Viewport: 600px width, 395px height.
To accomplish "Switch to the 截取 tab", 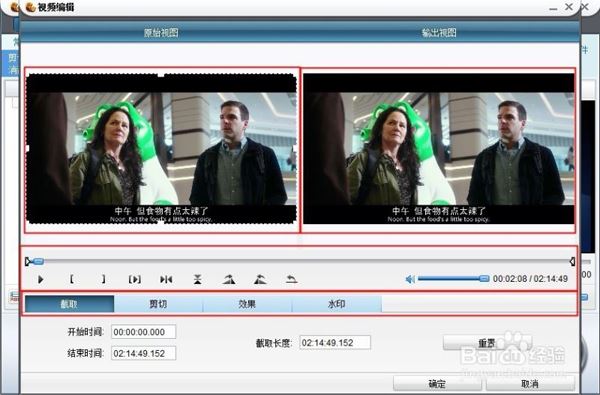I will tap(69, 304).
